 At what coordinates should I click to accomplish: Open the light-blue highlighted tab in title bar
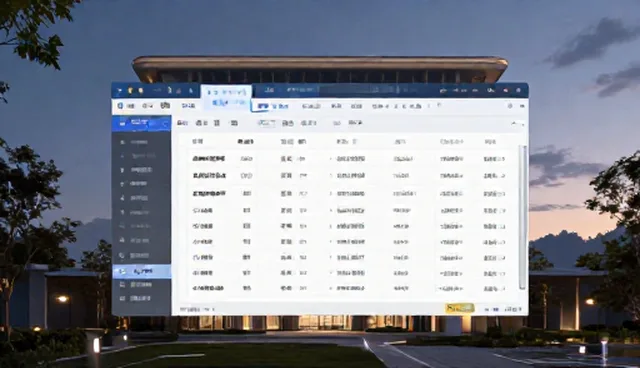point(226,98)
